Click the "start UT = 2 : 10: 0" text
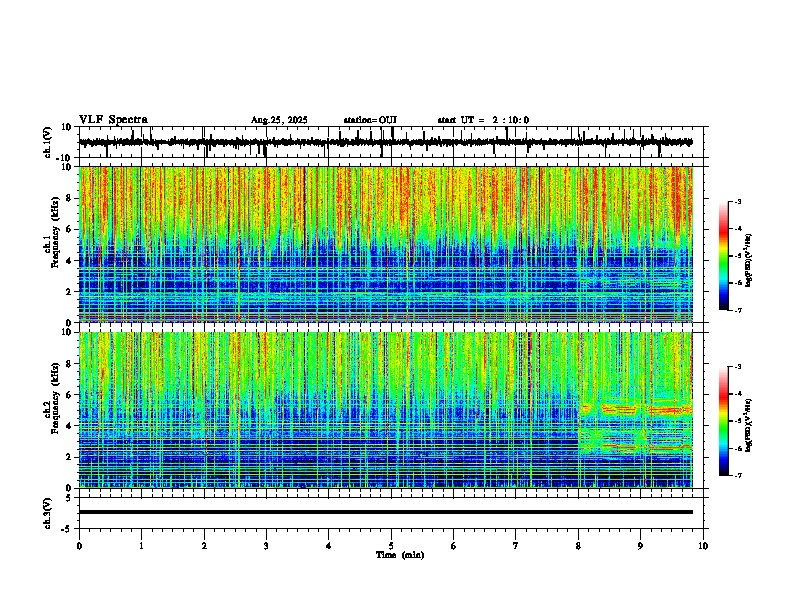 coord(483,120)
